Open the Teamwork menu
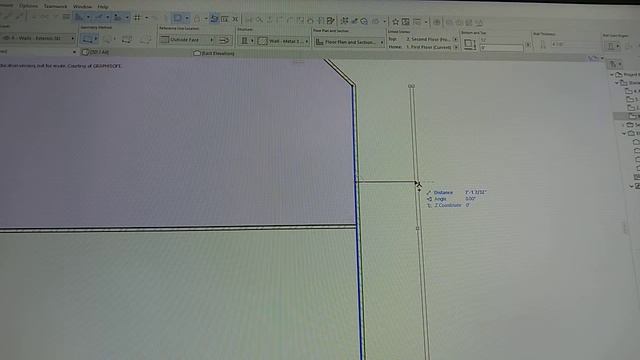The height and width of the screenshot is (360, 640). (x=55, y=7)
